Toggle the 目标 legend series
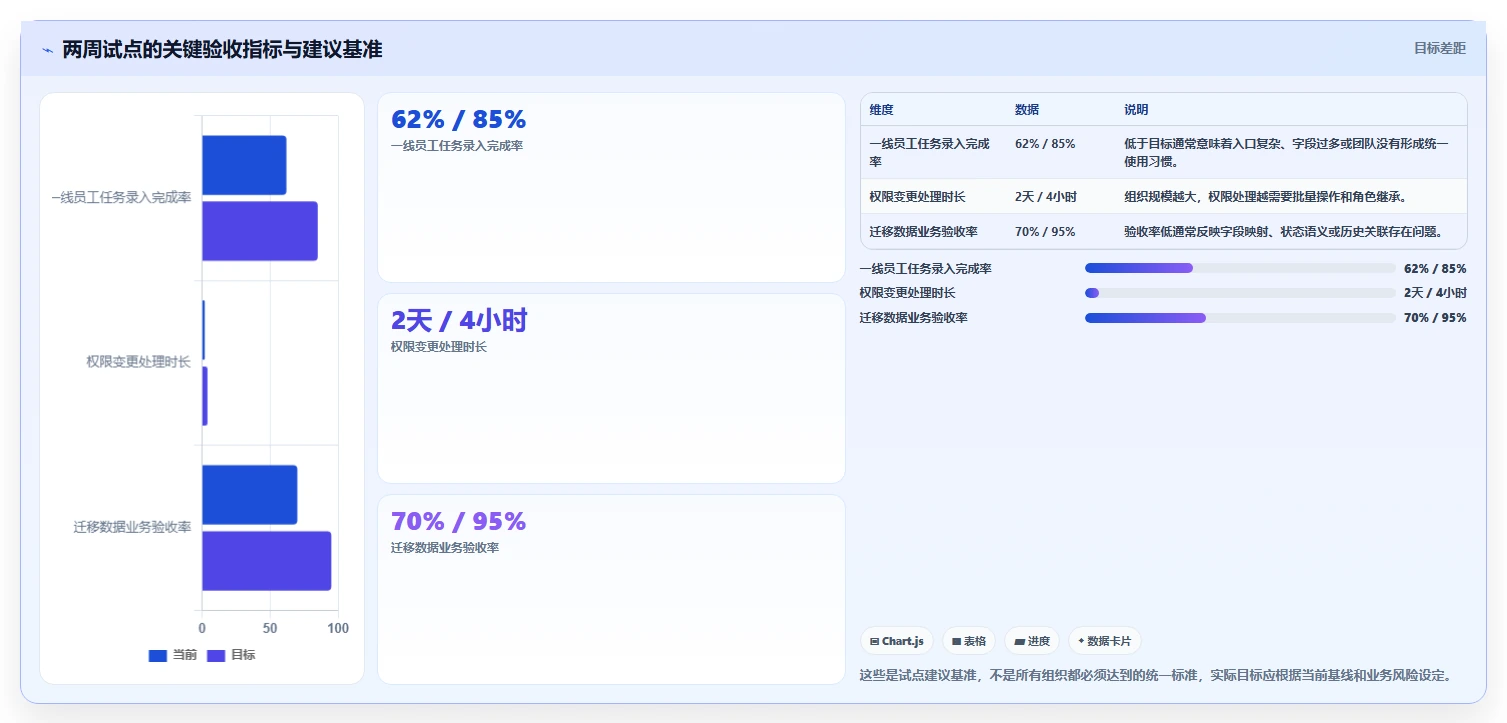 [x=231, y=655]
